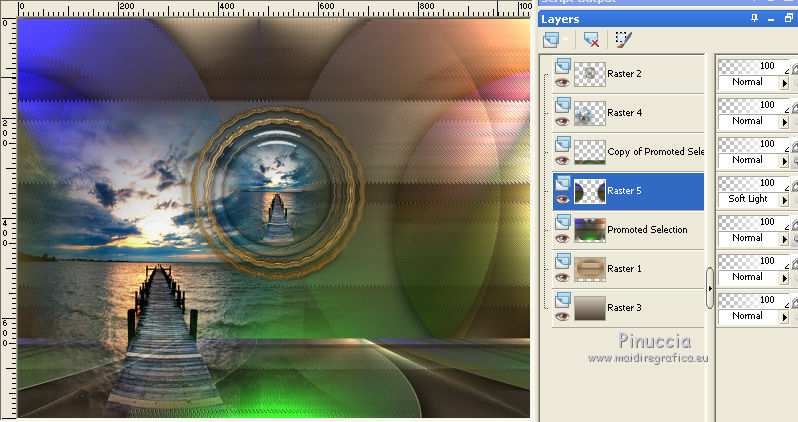Viewport: 798px width, 422px height.
Task: Adjust Promoted Selection opacity slider
Action: [x=753, y=222]
